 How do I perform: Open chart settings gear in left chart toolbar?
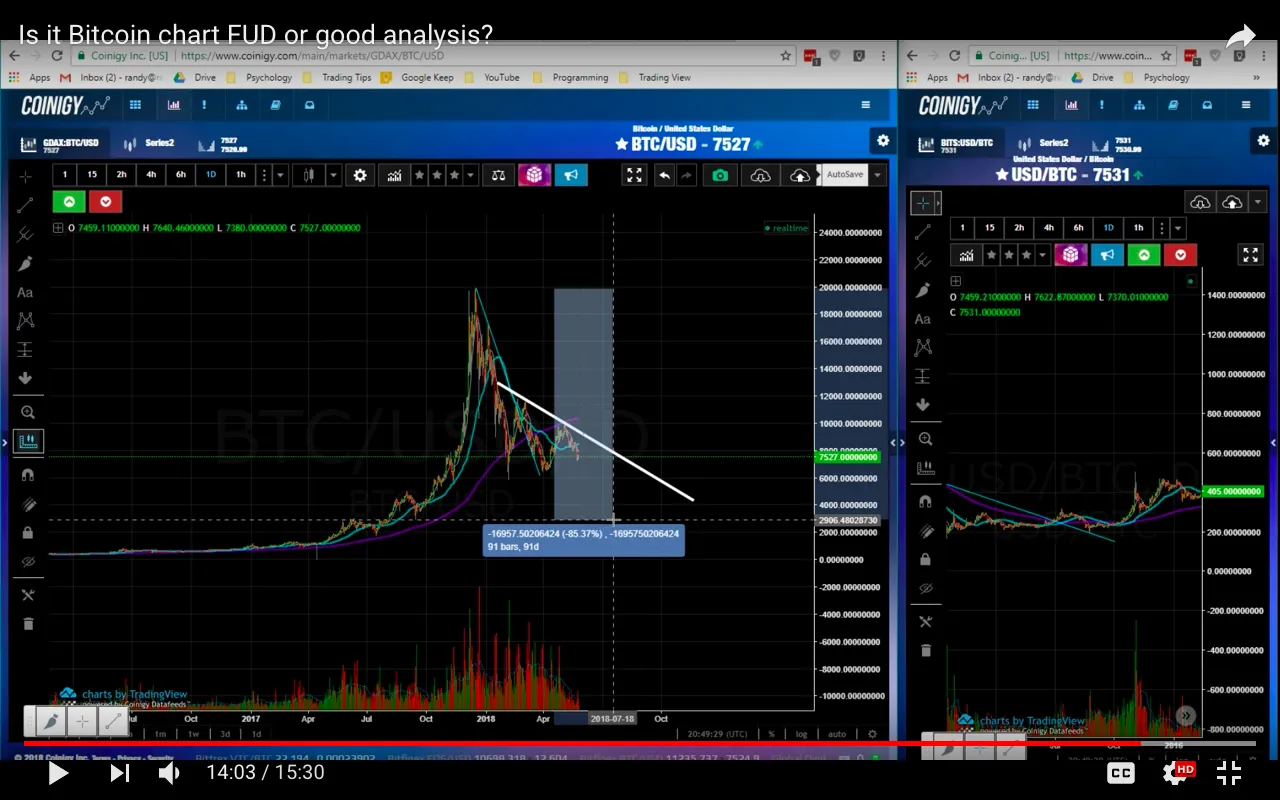point(360,175)
